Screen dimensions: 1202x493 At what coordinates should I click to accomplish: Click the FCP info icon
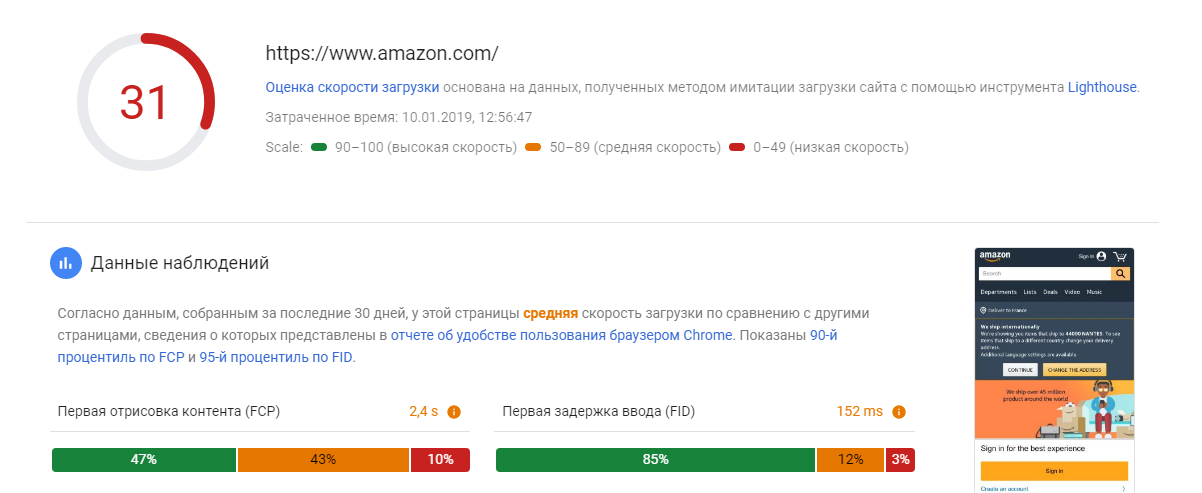(454, 412)
